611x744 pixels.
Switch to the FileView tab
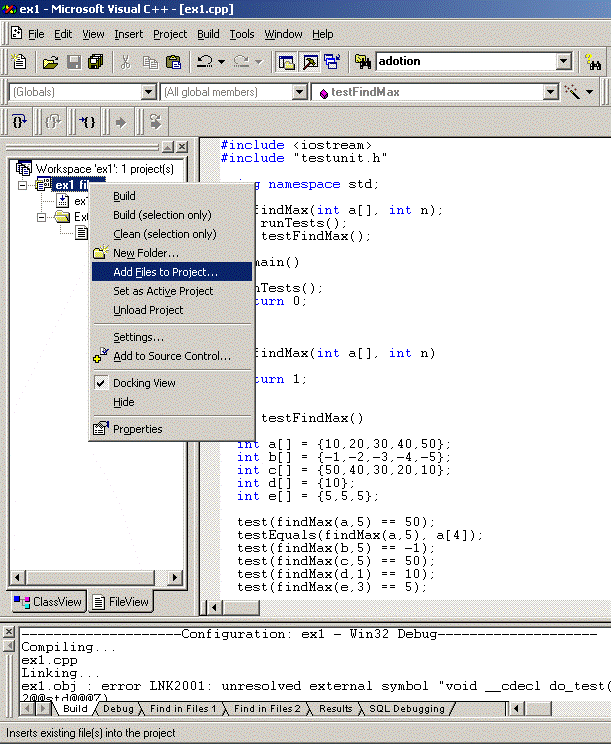[120, 602]
